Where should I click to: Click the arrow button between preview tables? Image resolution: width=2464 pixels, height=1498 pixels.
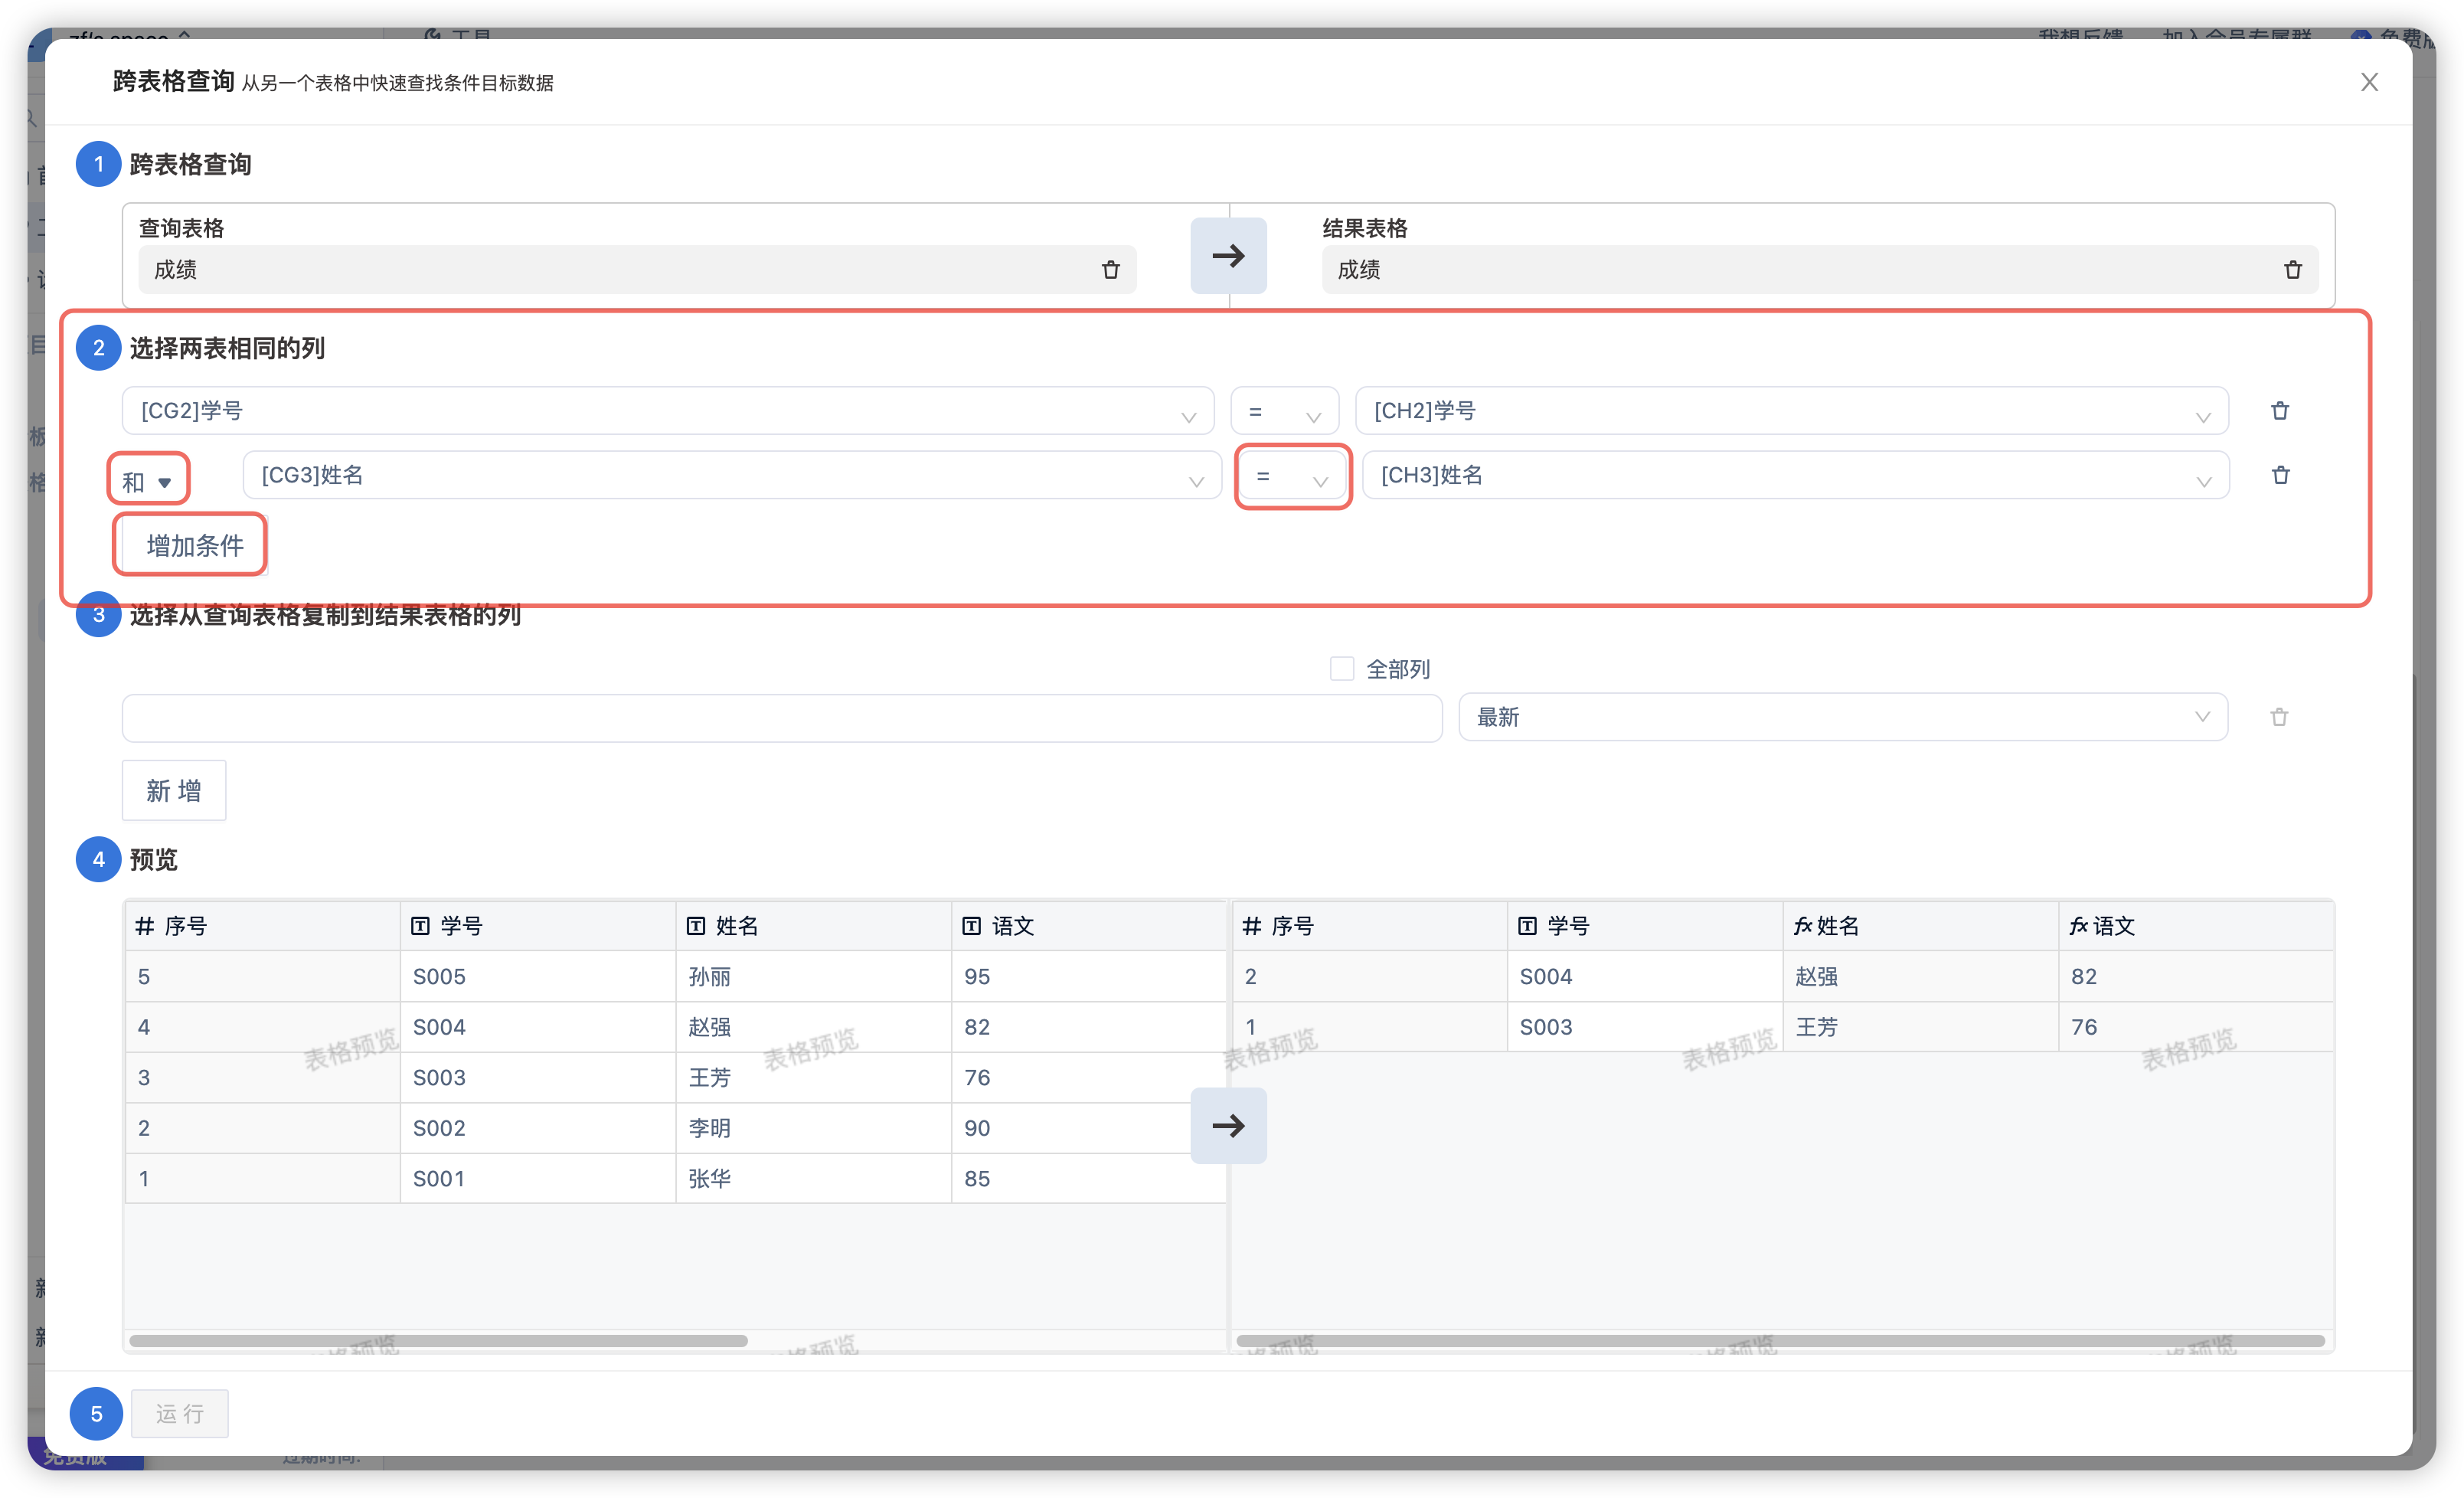(1228, 1126)
